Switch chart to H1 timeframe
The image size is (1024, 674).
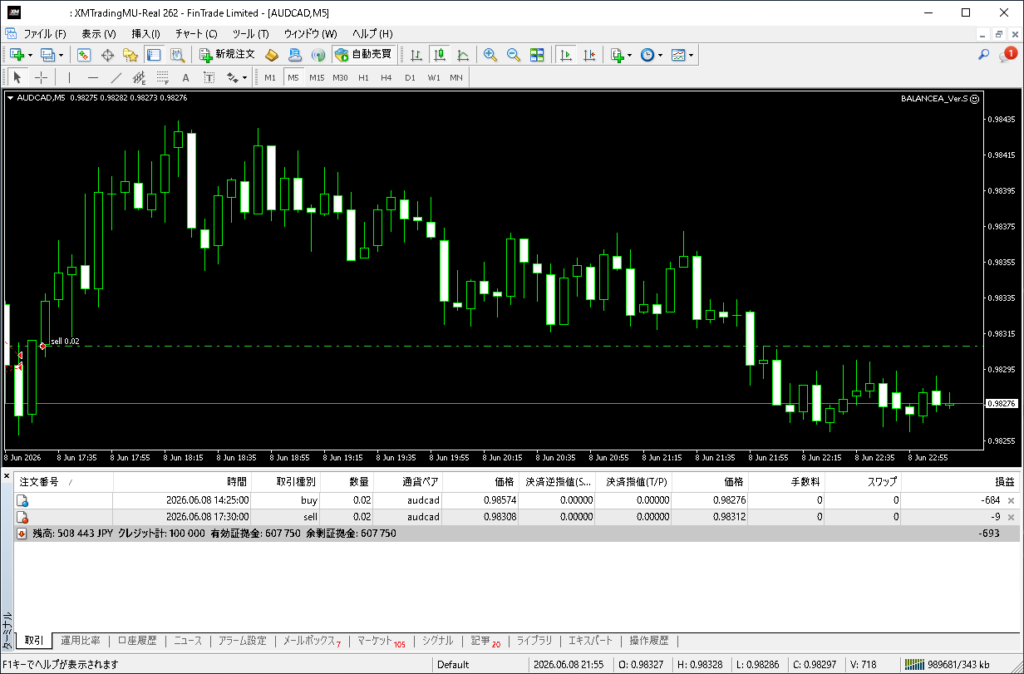click(x=364, y=78)
